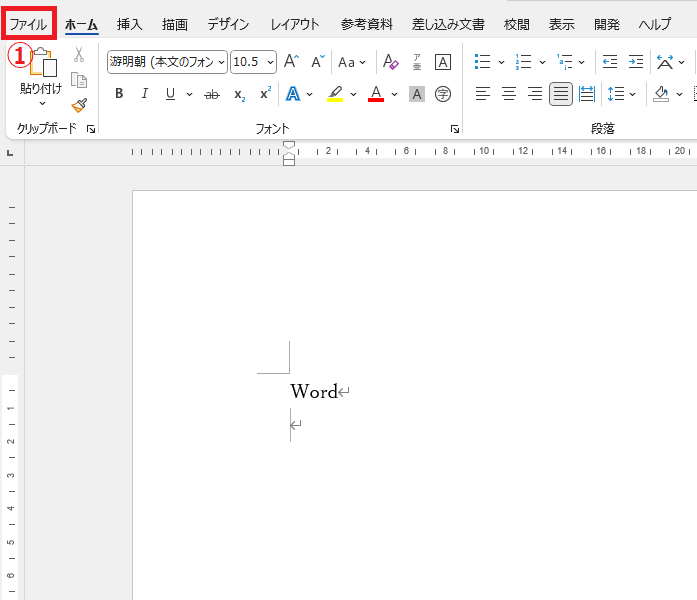The height and width of the screenshot is (600, 697).
Task: Click the 貼り付け paste icon
Action: point(43,62)
